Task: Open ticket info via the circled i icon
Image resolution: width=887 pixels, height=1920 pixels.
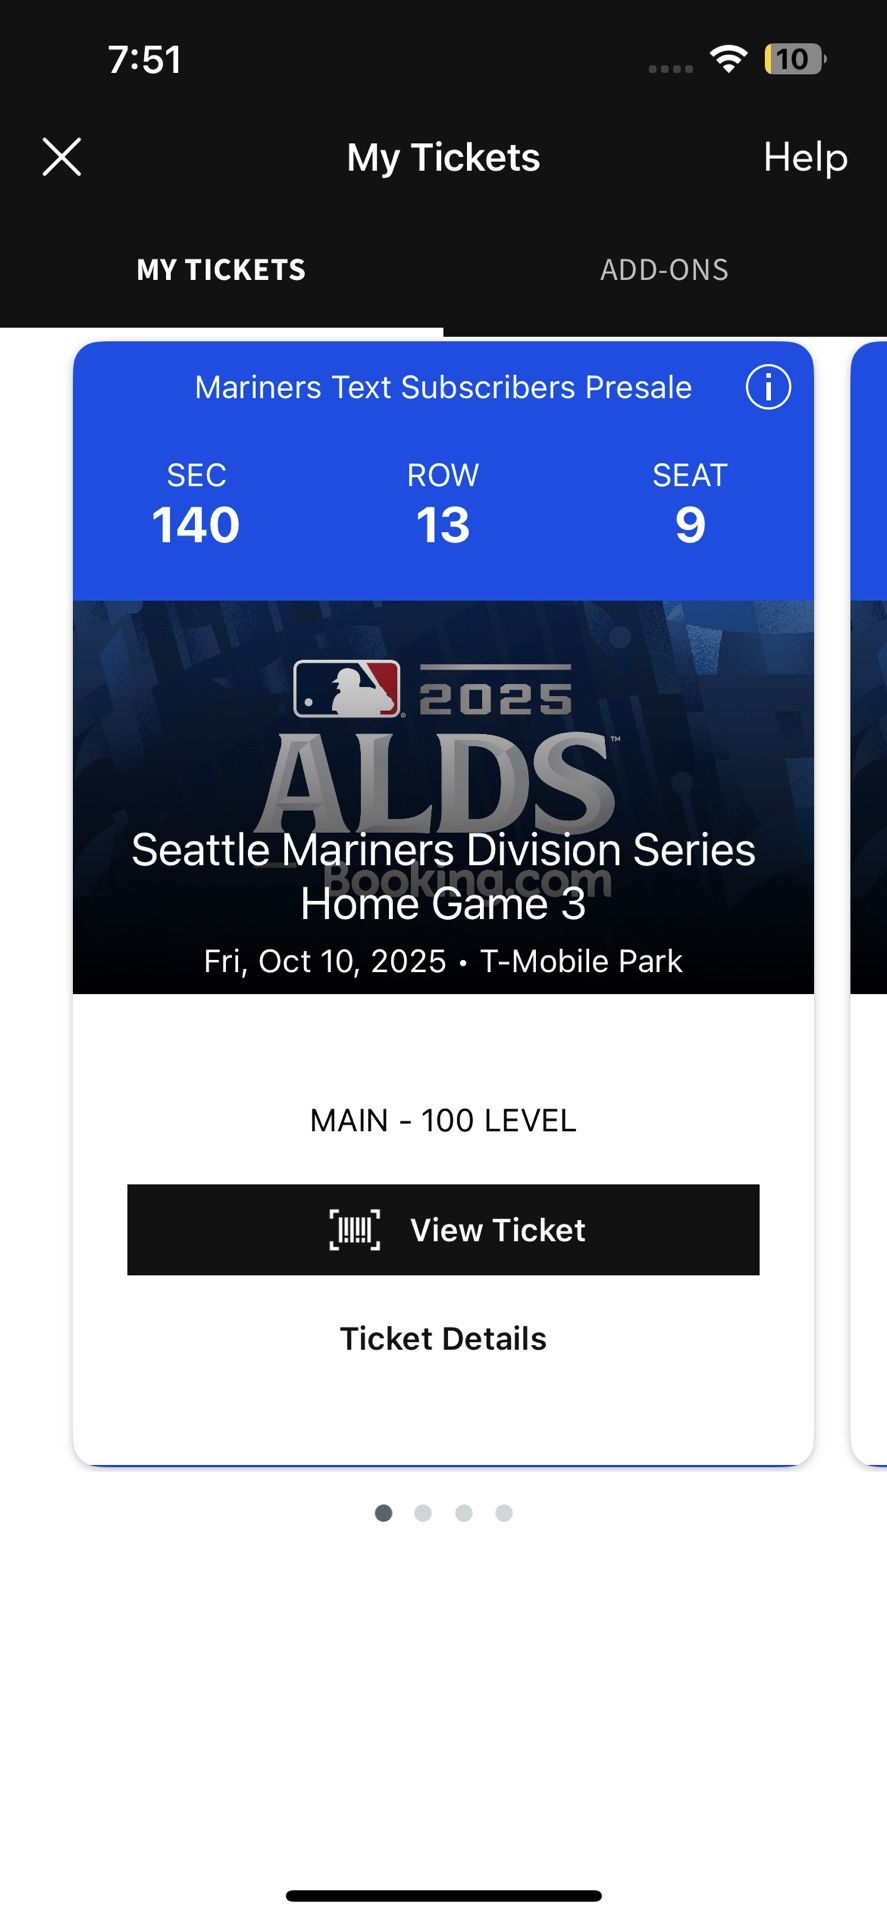Action: click(x=768, y=387)
